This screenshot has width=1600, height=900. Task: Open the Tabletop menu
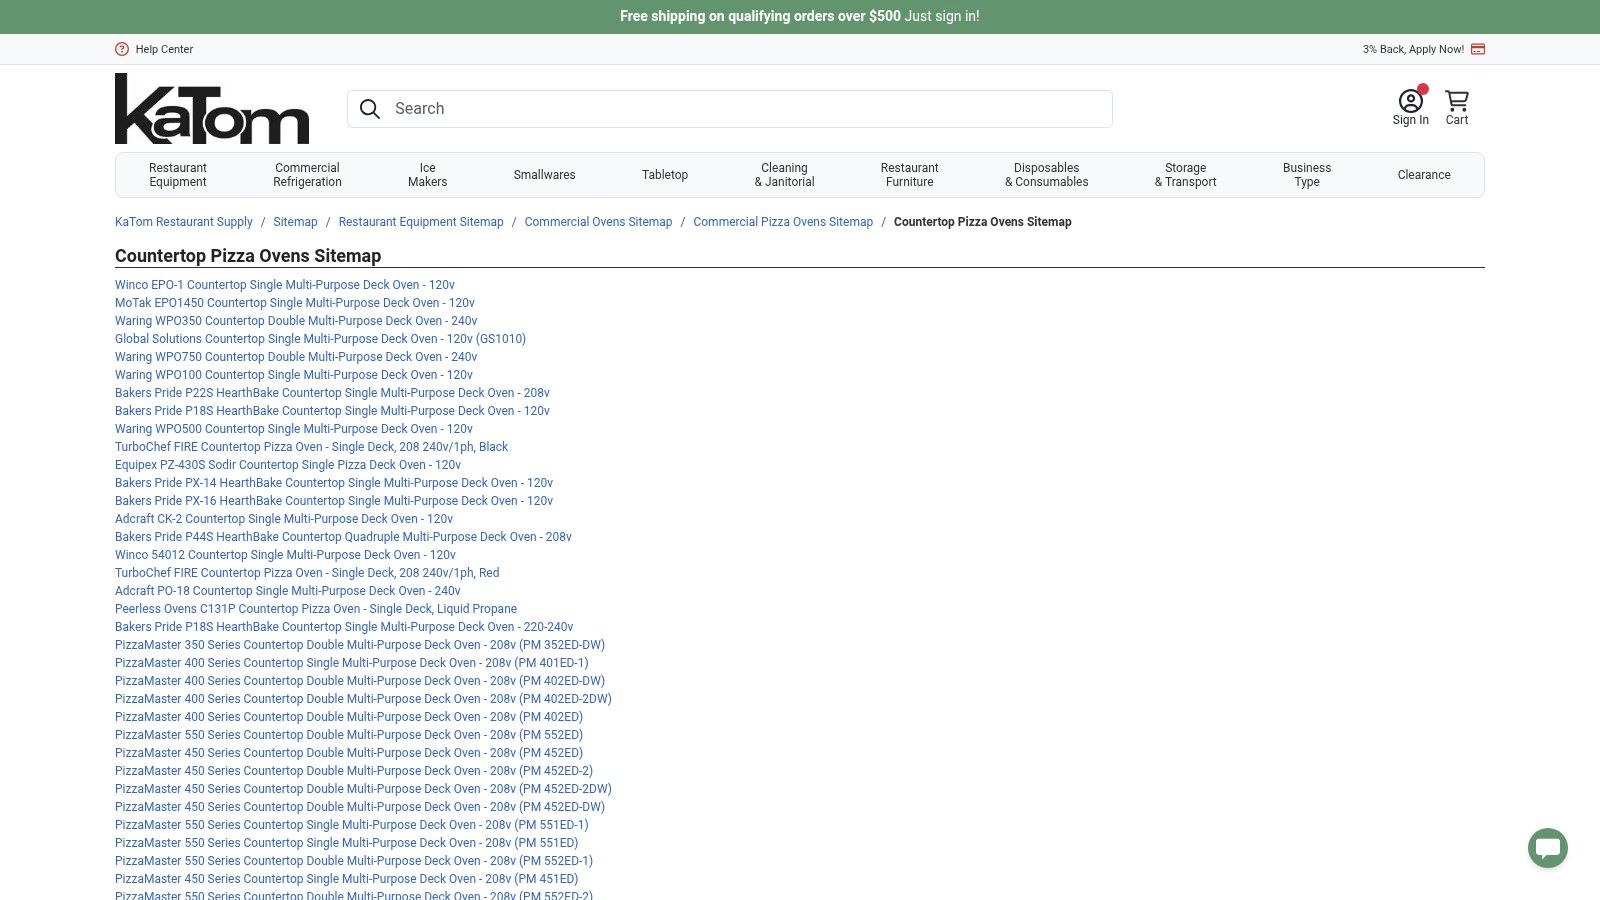[665, 175]
